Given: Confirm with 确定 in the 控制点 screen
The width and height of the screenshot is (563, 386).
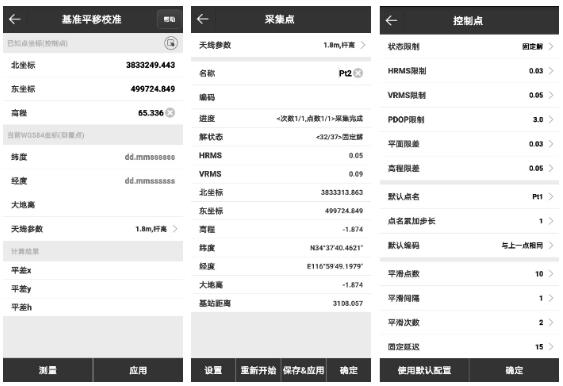Looking at the screenshot, I should (514, 370).
